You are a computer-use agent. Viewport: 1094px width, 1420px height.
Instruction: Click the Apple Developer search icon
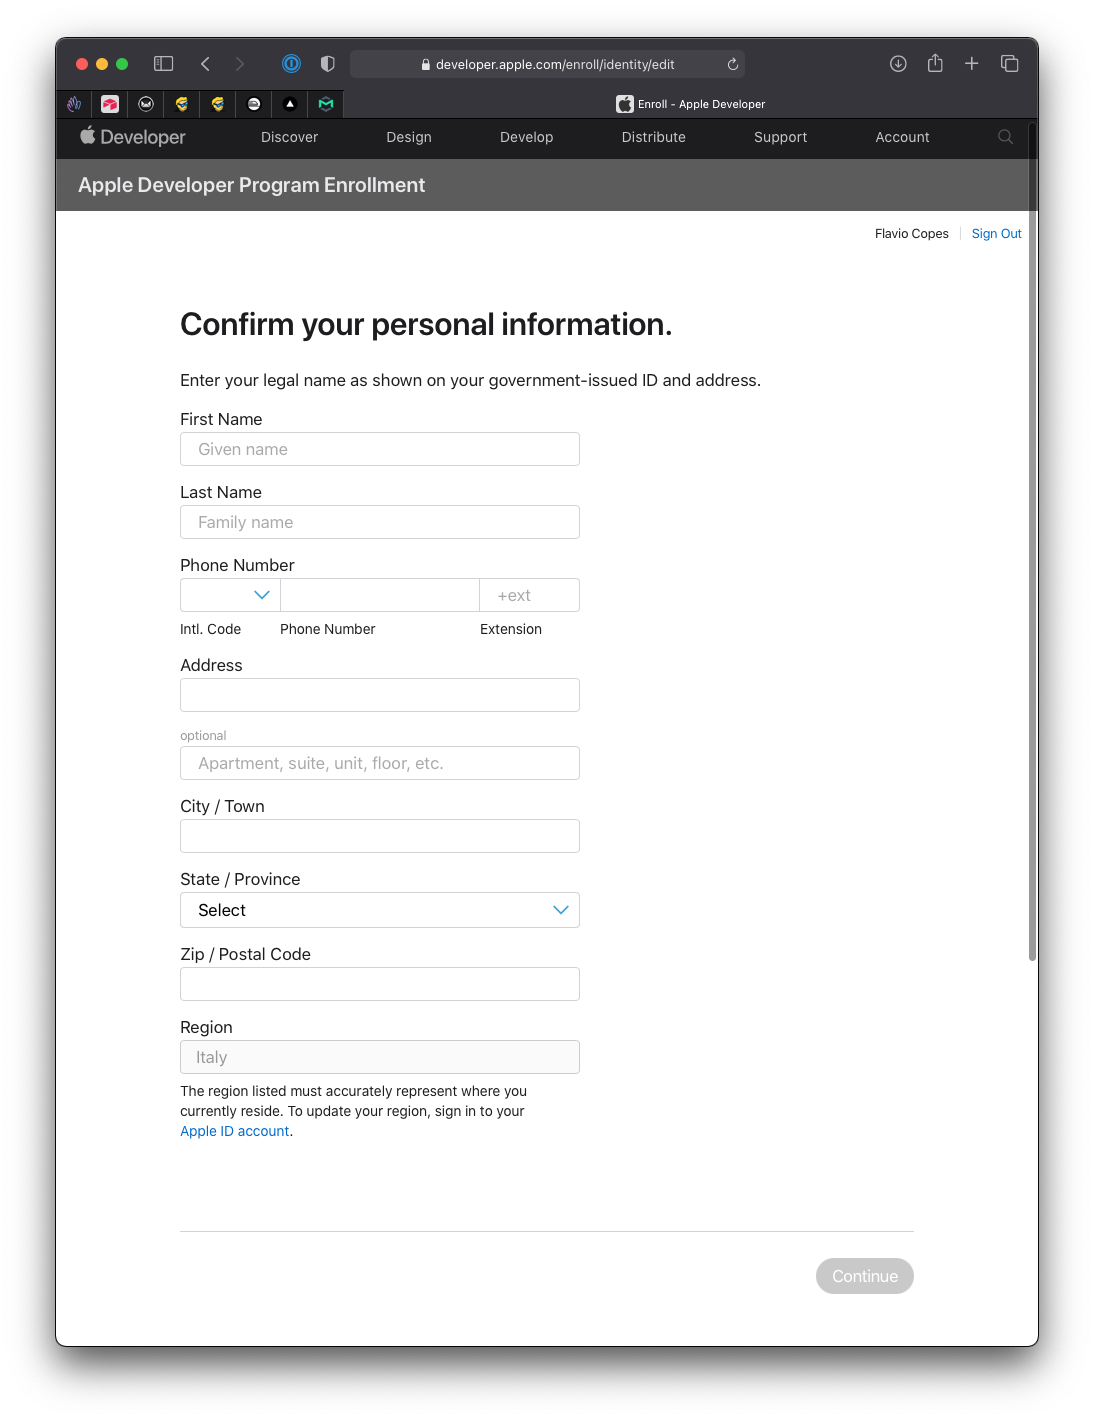coord(1005,137)
